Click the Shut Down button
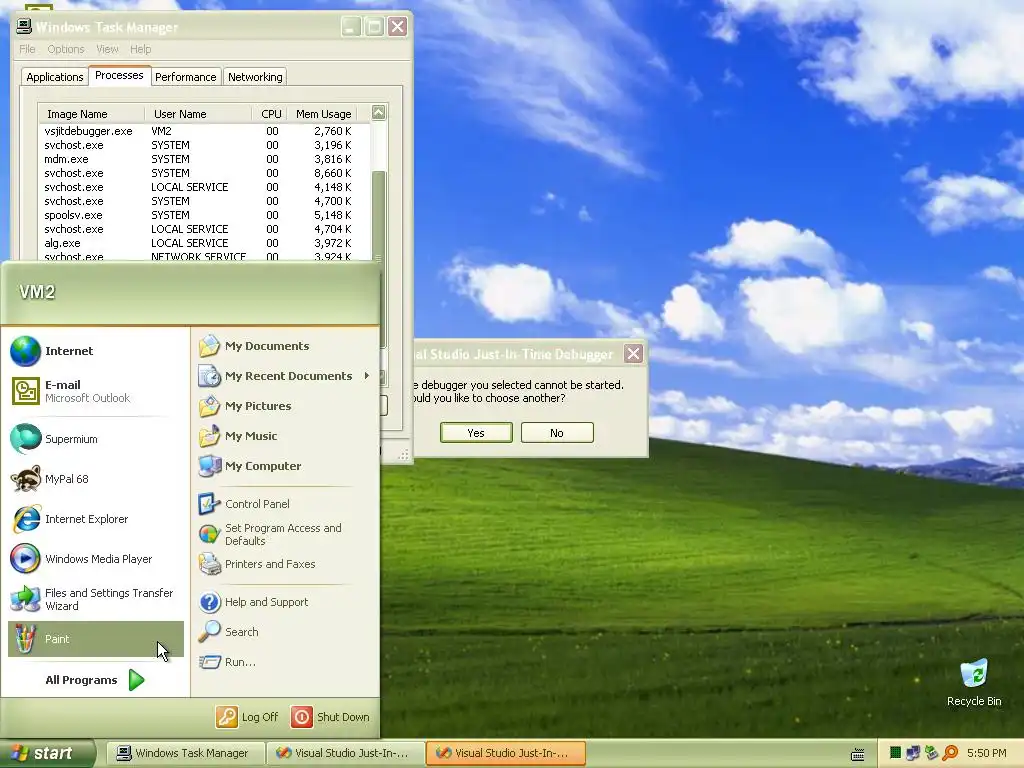The image size is (1024, 768). click(x=330, y=717)
